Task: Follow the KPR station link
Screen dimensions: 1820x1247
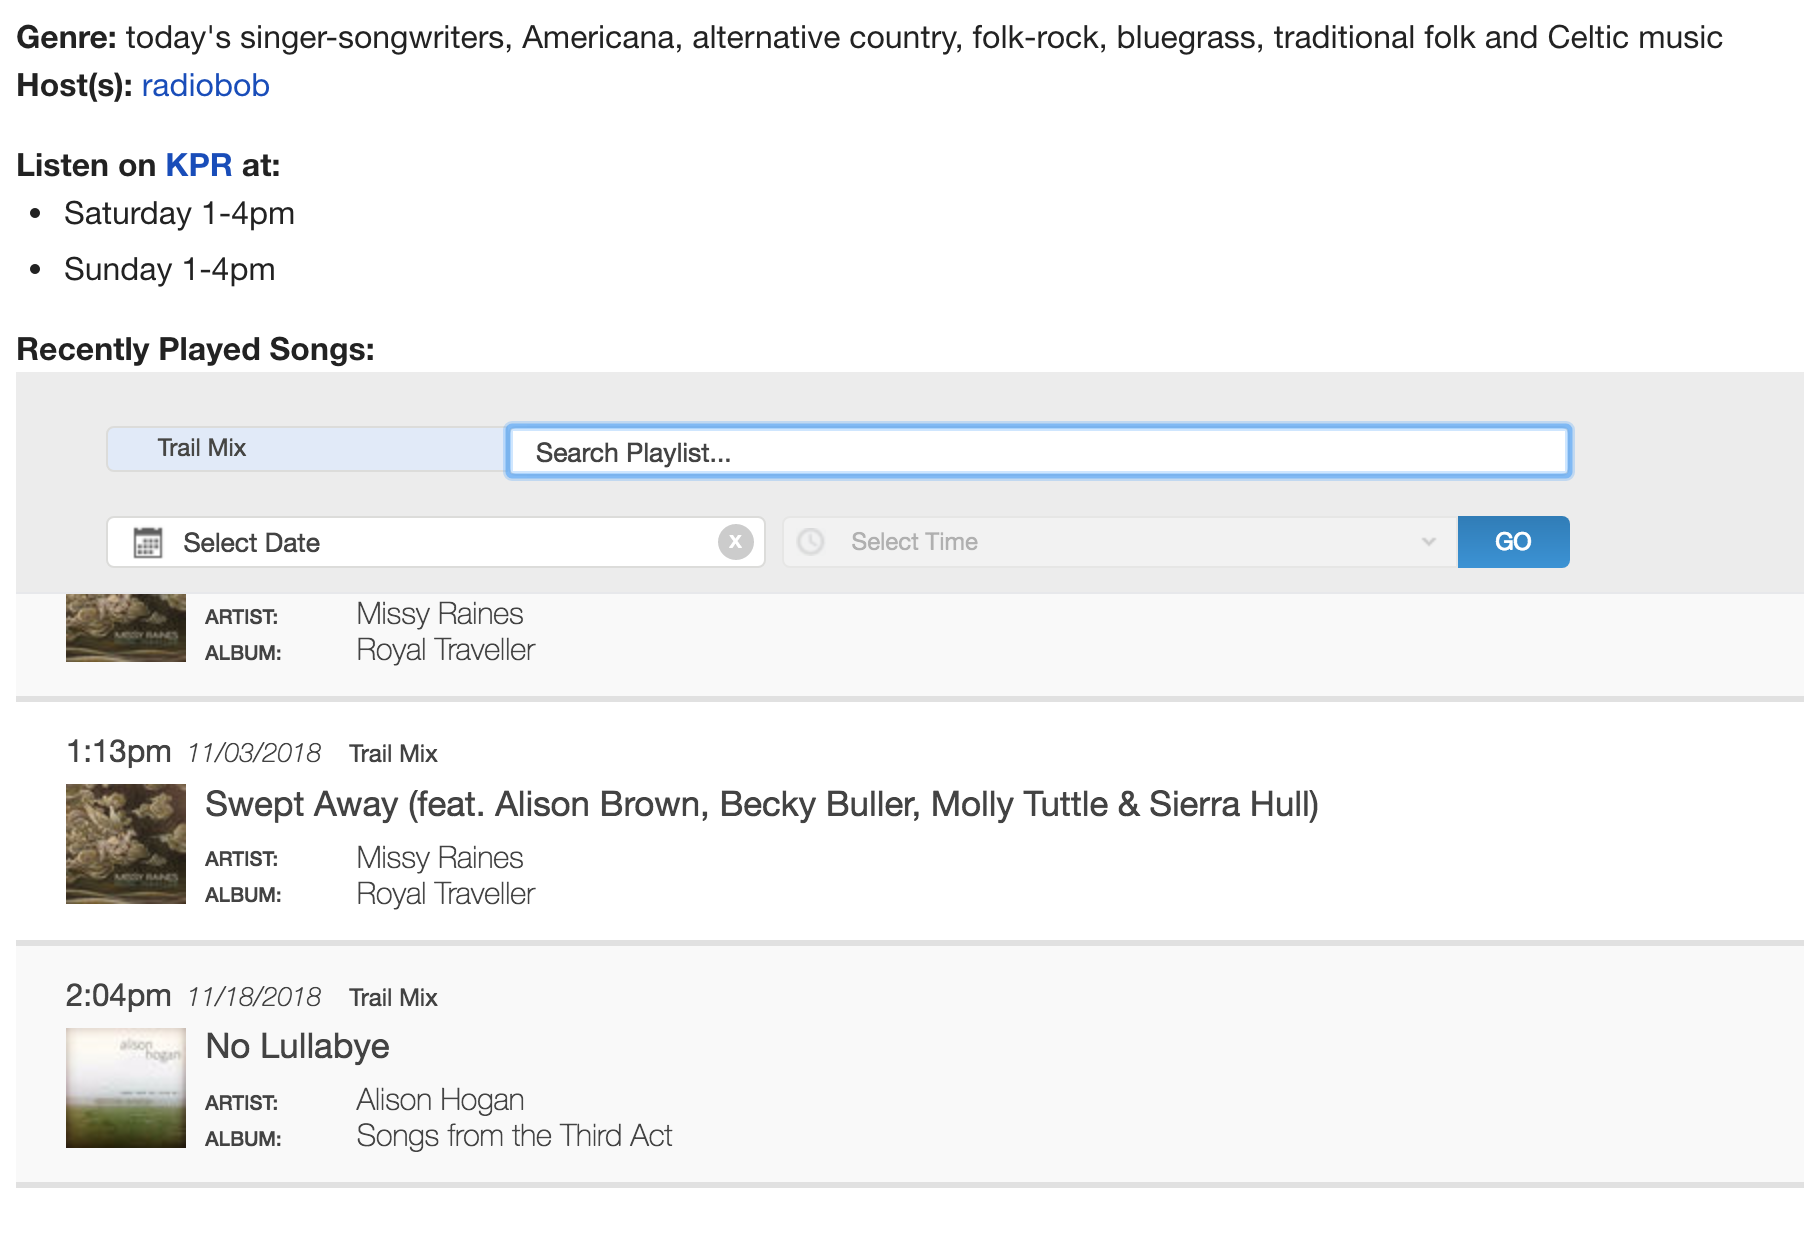Action: [198, 165]
